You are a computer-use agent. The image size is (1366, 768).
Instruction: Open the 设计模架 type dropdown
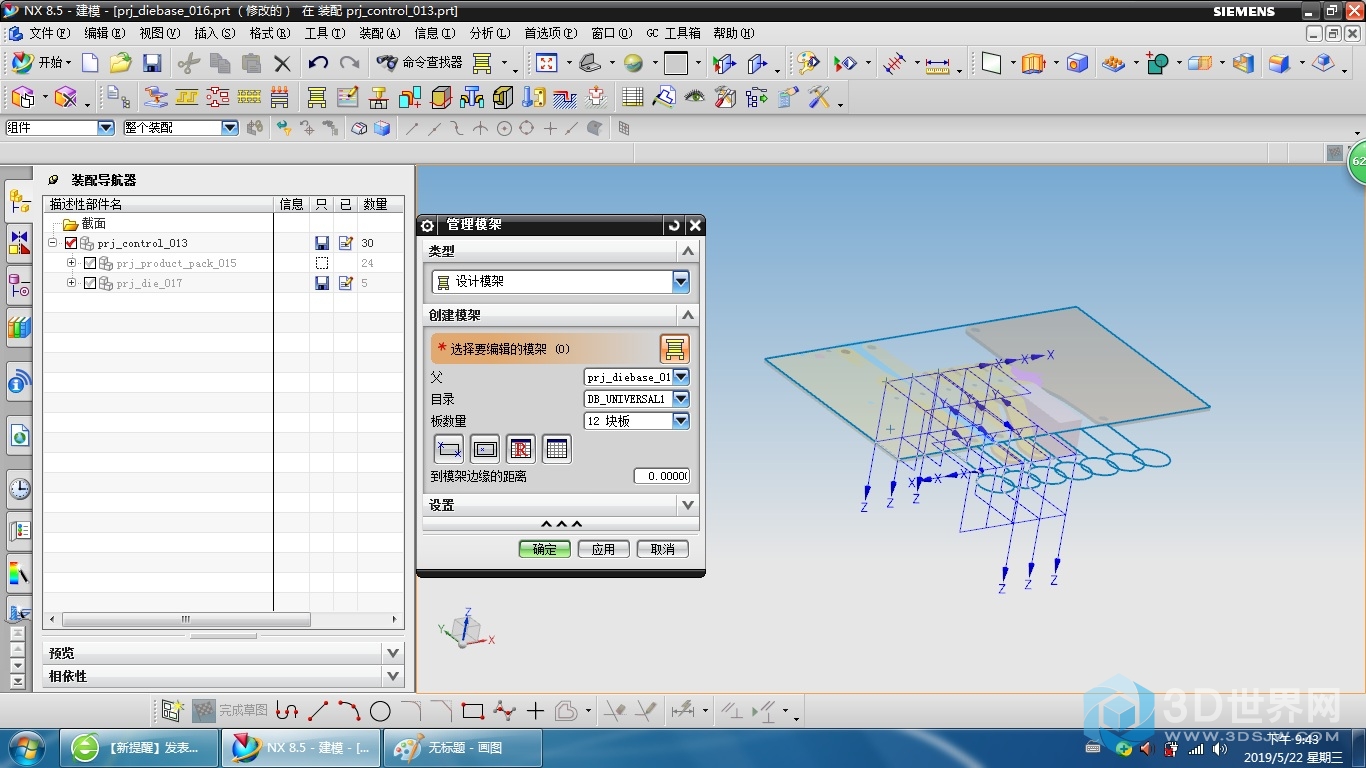pos(680,282)
